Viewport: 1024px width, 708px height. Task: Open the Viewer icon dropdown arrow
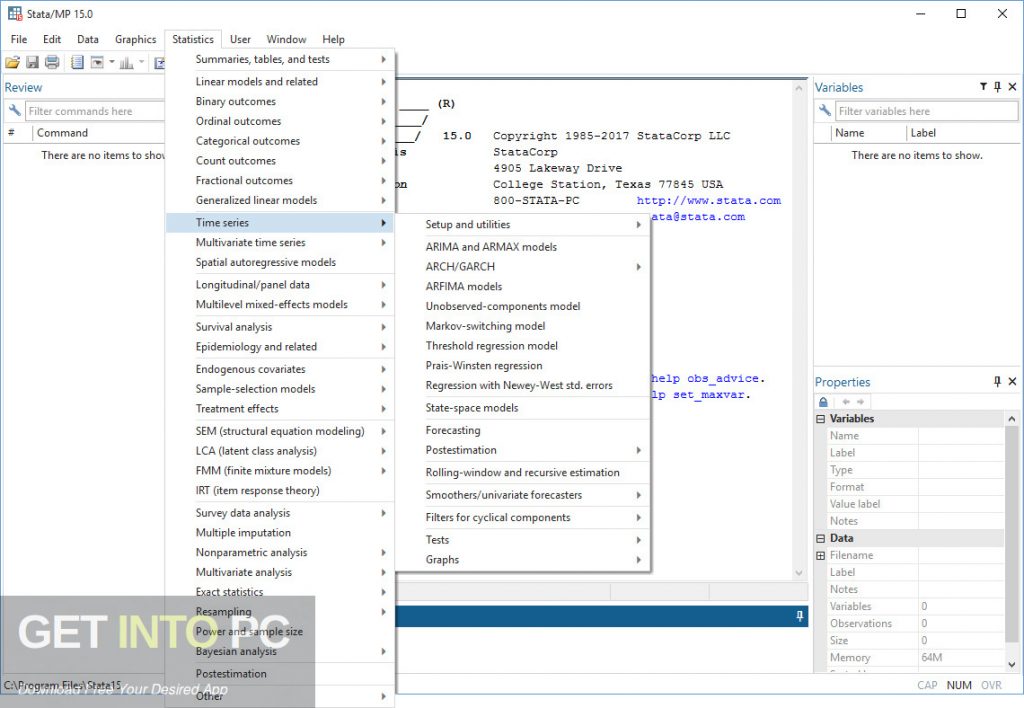point(112,63)
